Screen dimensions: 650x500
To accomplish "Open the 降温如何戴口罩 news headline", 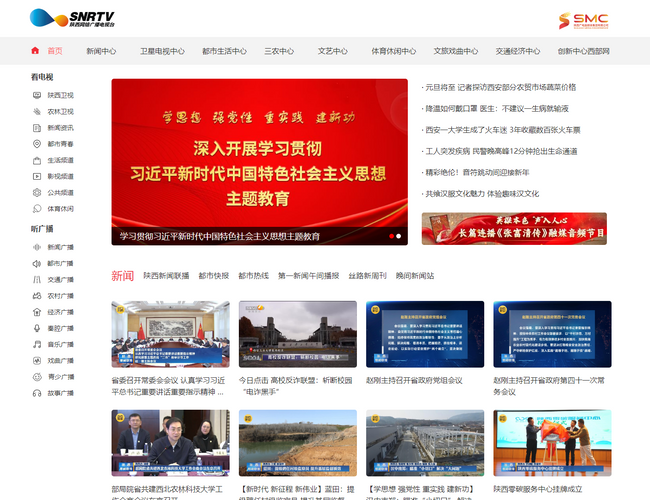I will [x=496, y=108].
